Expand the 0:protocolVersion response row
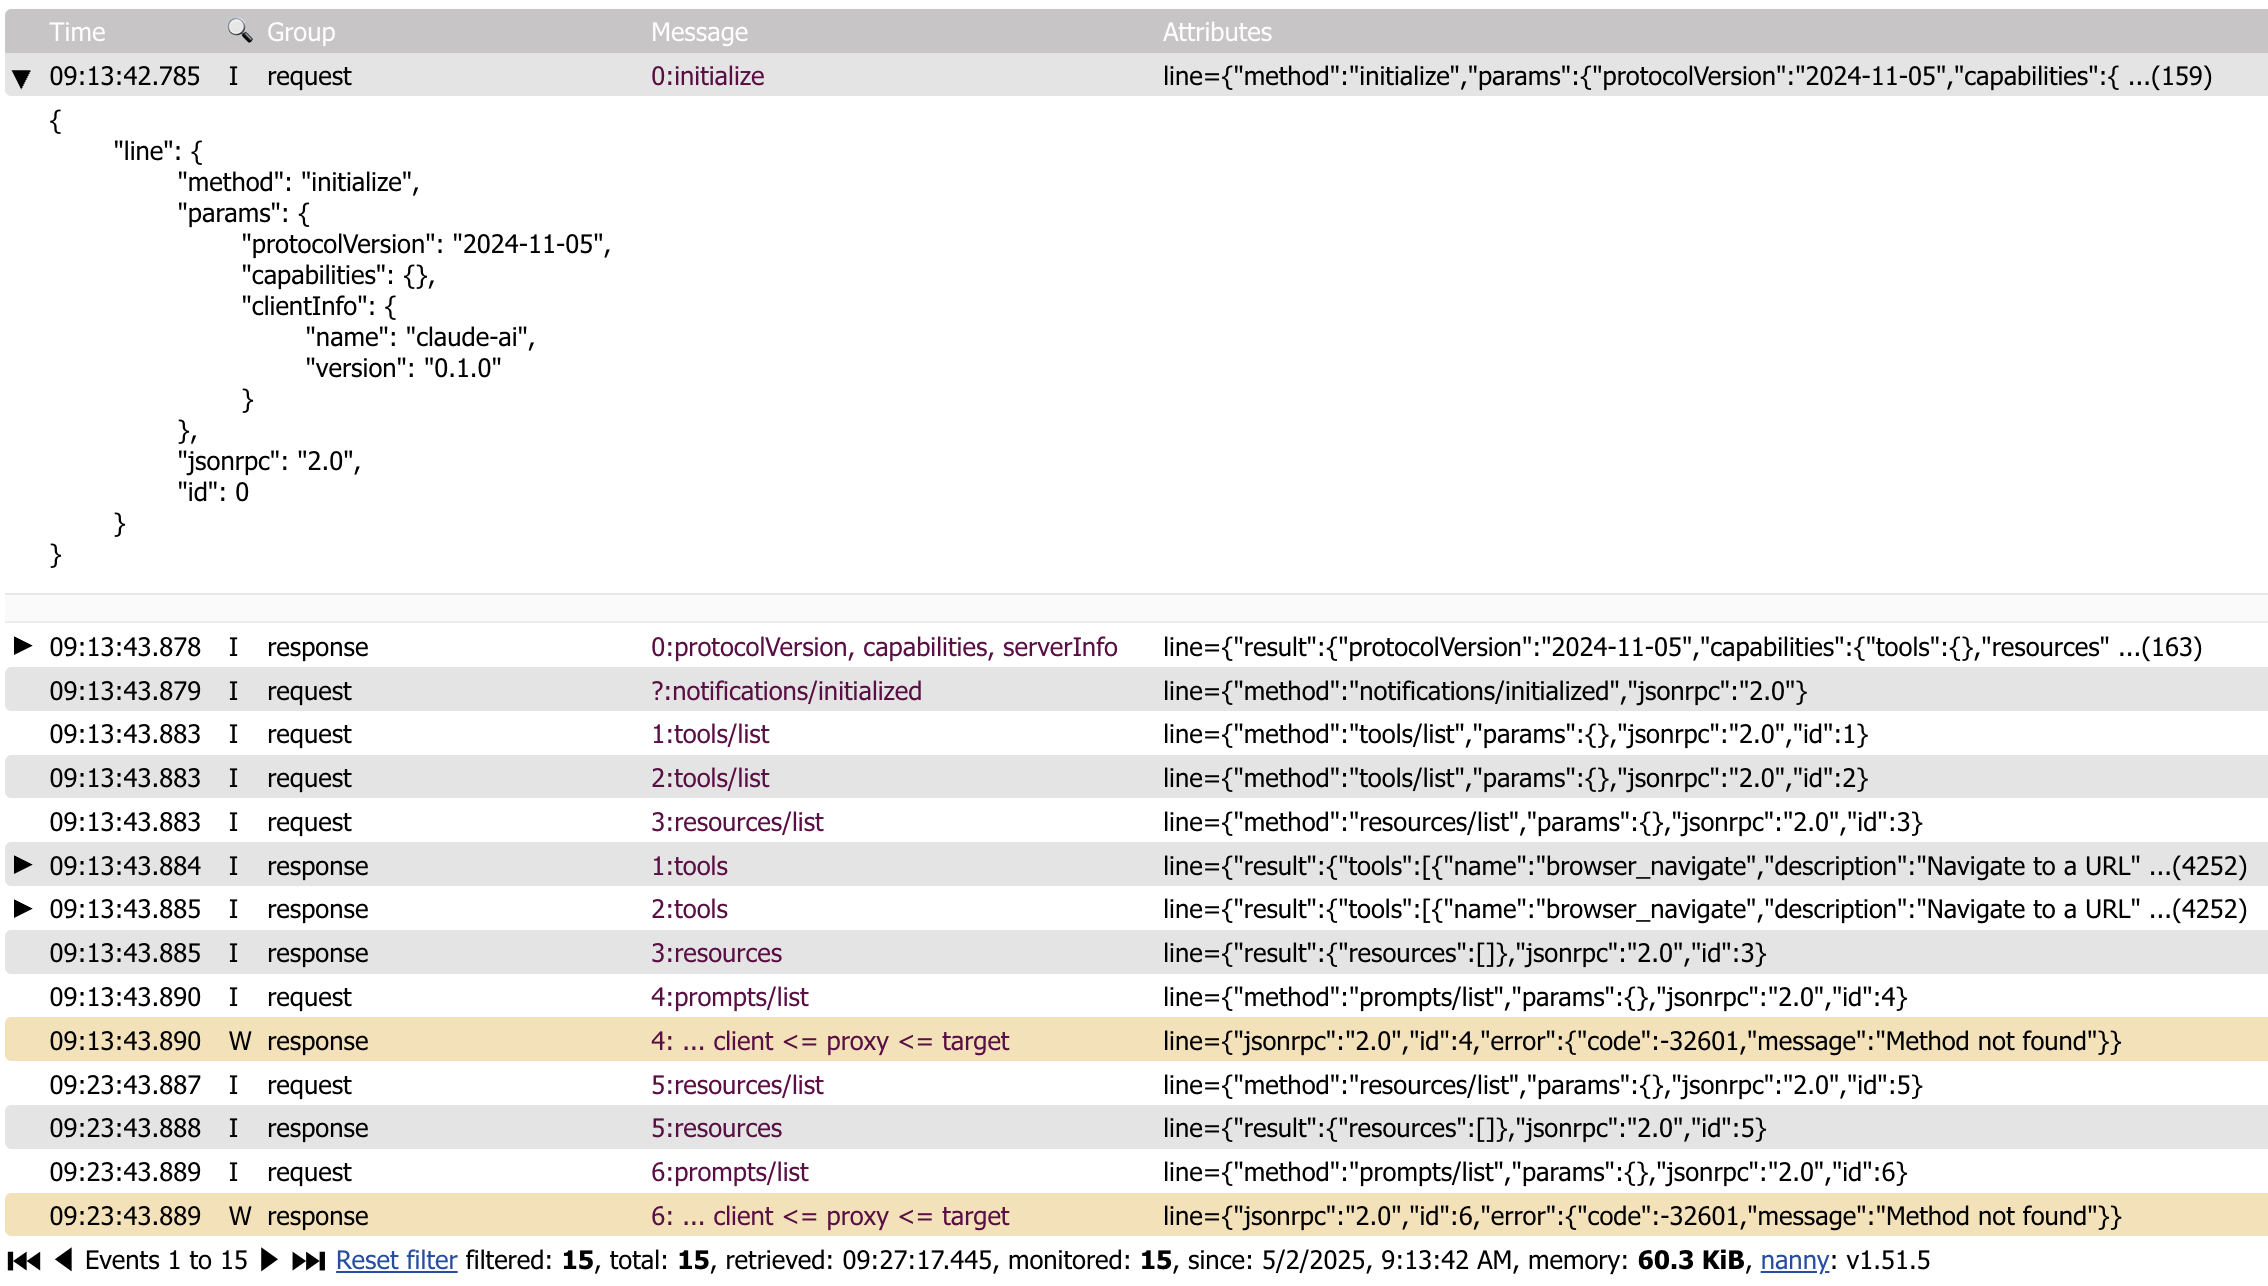The image size is (2268, 1286). [x=22, y=646]
